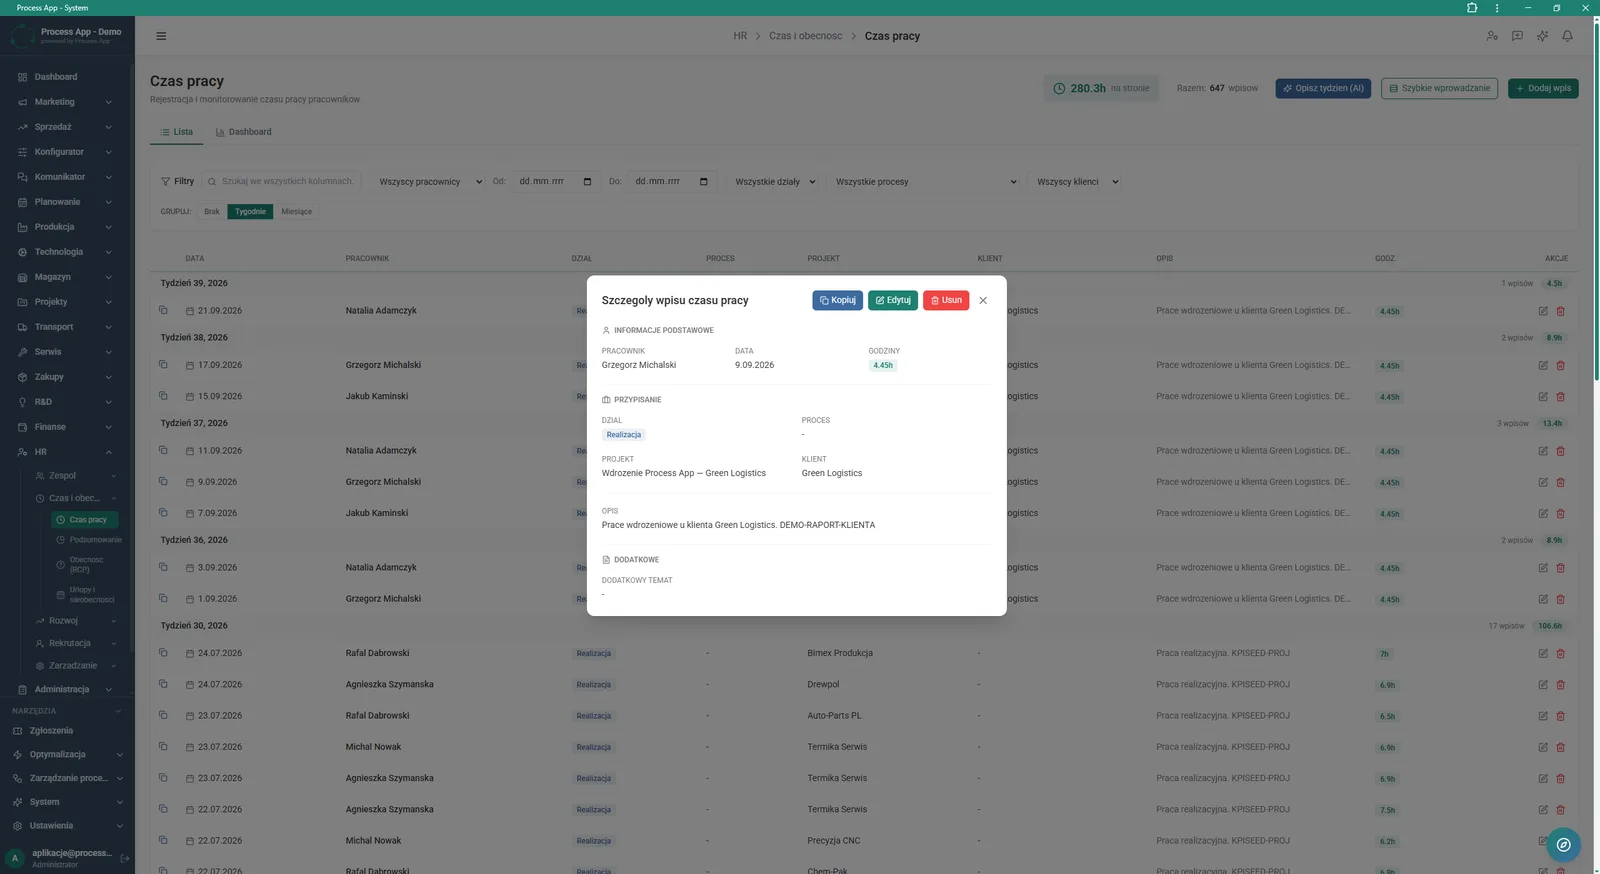This screenshot has width=1600, height=874.
Task: Open the Filtry filter button
Action: click(178, 182)
